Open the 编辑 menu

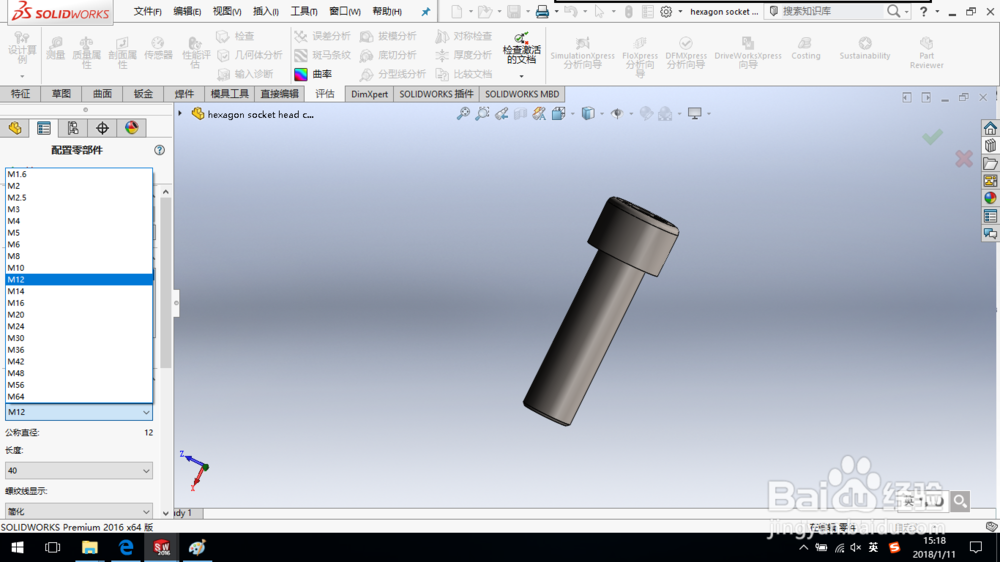click(x=187, y=11)
